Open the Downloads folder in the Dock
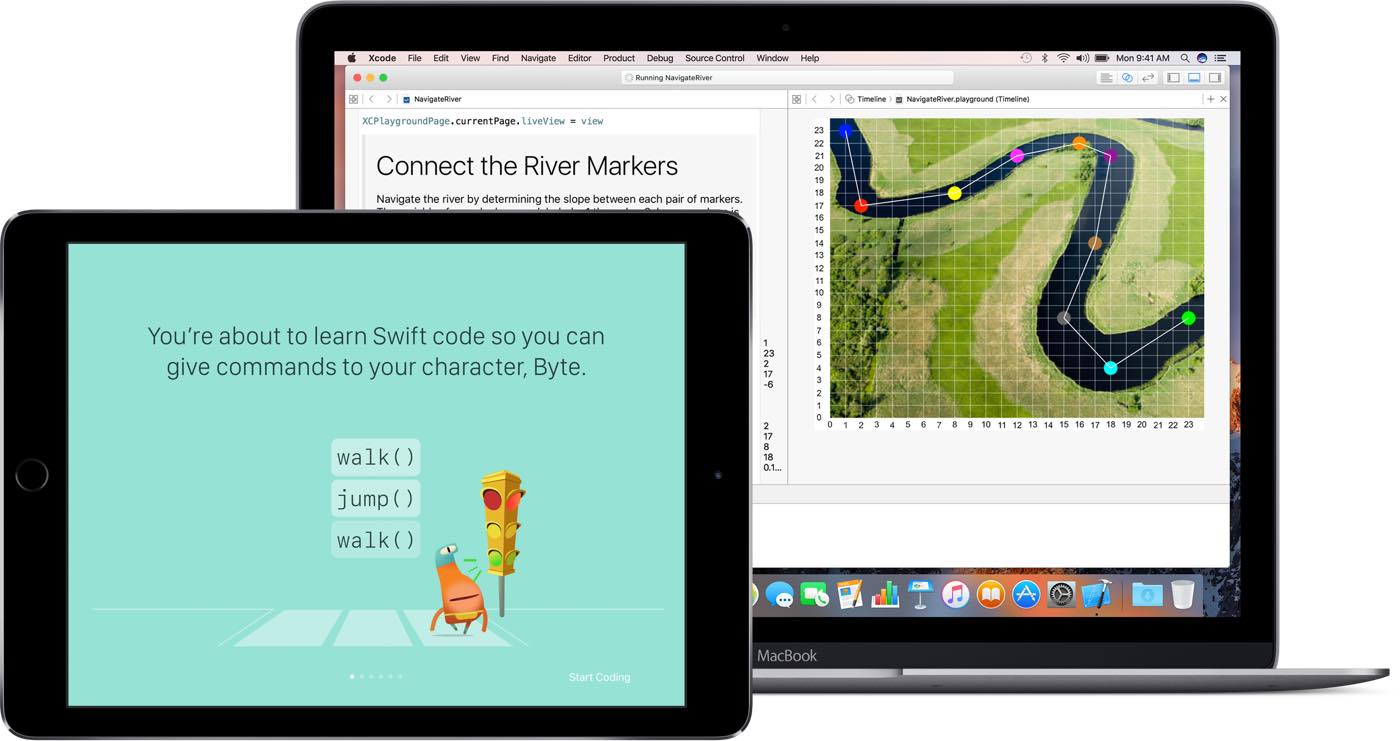Image resolution: width=1400 pixels, height=741 pixels. pos(1147,595)
